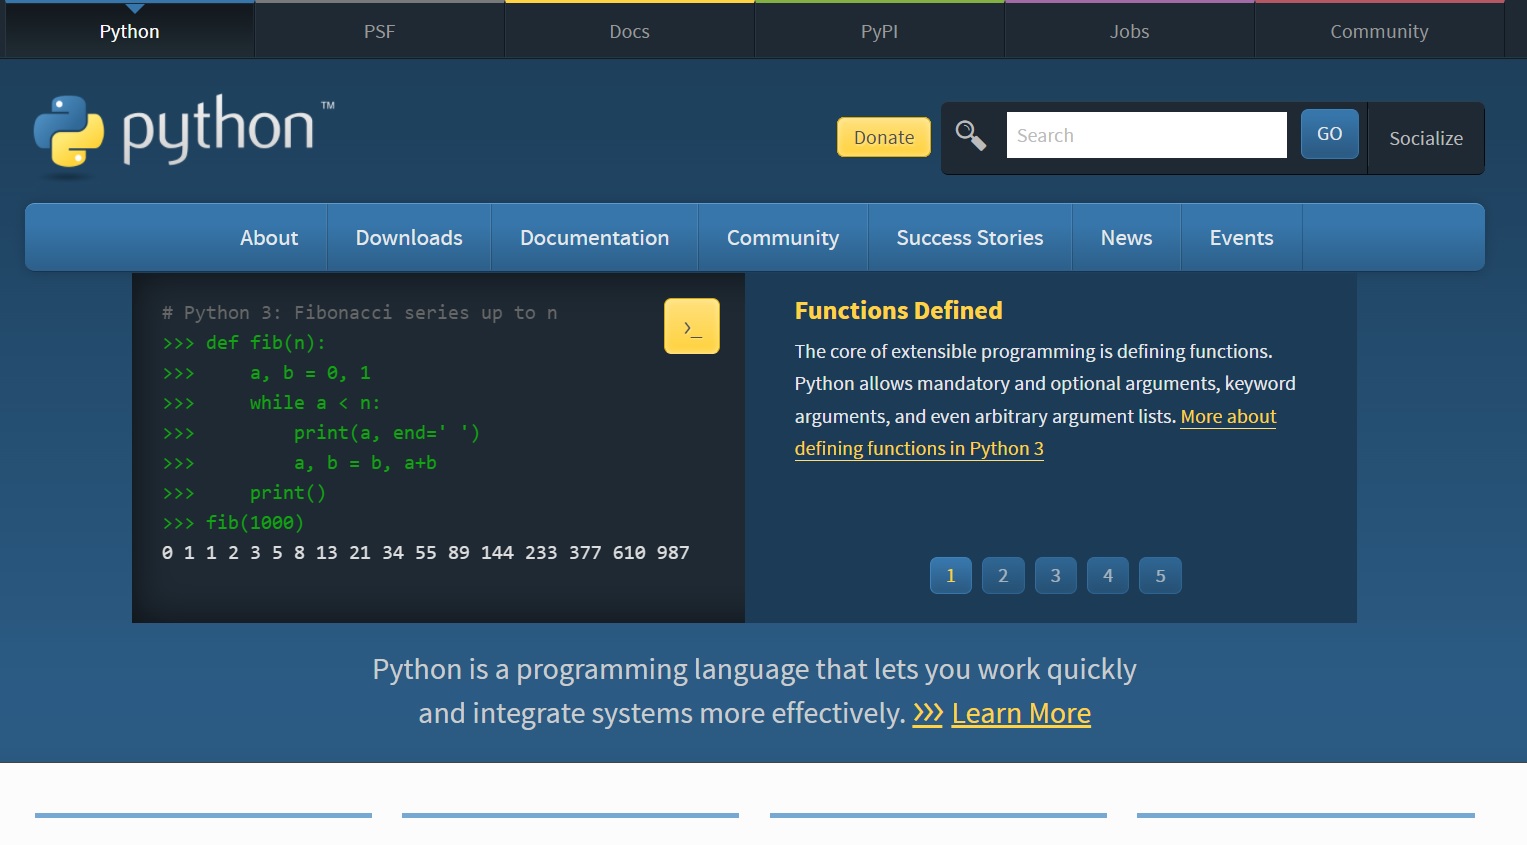Open the Events navigation menu
Image resolution: width=1527 pixels, height=845 pixels.
pyautogui.click(x=1241, y=237)
